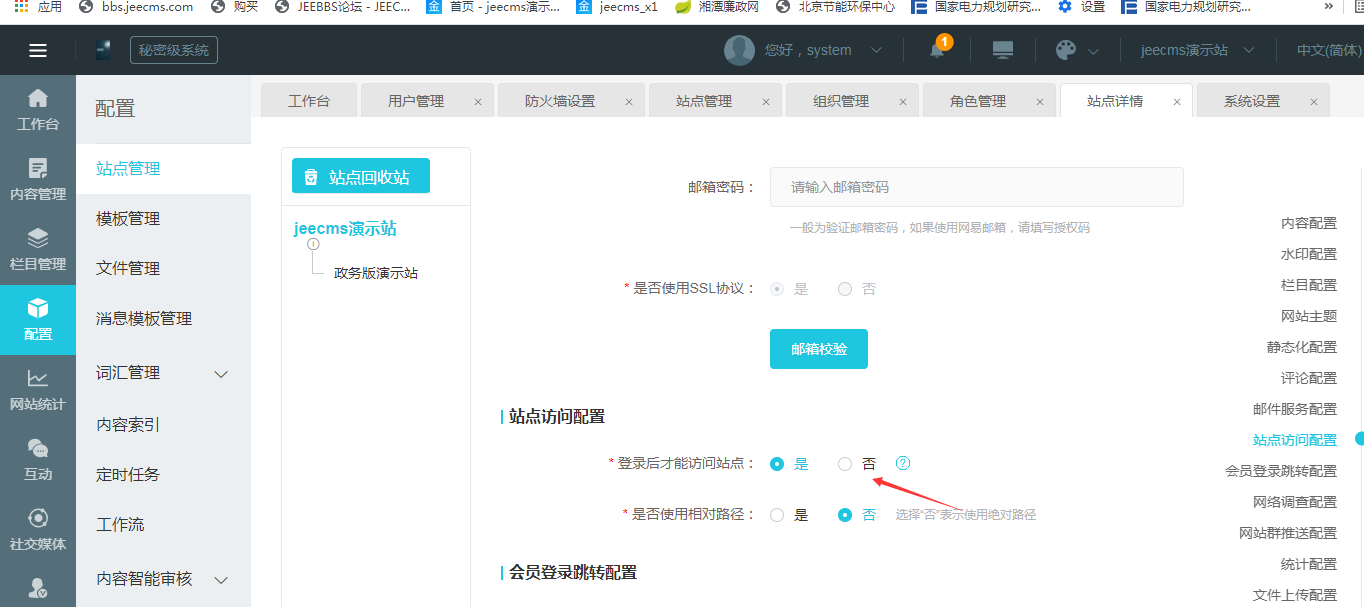Image resolution: width=1364 pixels, height=607 pixels.
Task: Click the jeecms logo icon
Action: tap(104, 50)
